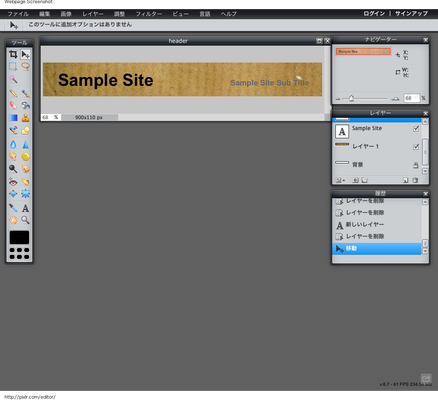Open the 画像 menu
The height and width of the screenshot is (400, 438).
(x=66, y=14)
